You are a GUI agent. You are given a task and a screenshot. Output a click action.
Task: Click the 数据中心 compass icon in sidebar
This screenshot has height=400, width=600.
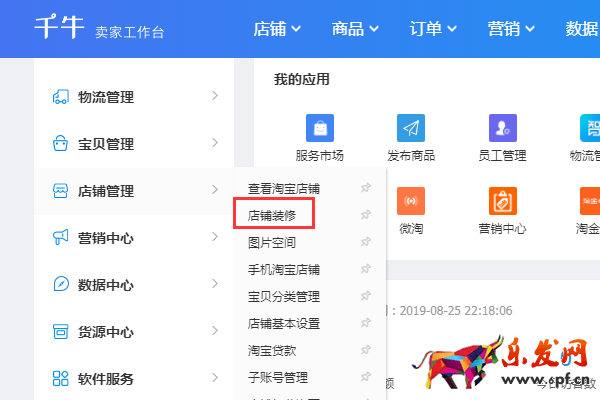pyautogui.click(x=60, y=284)
